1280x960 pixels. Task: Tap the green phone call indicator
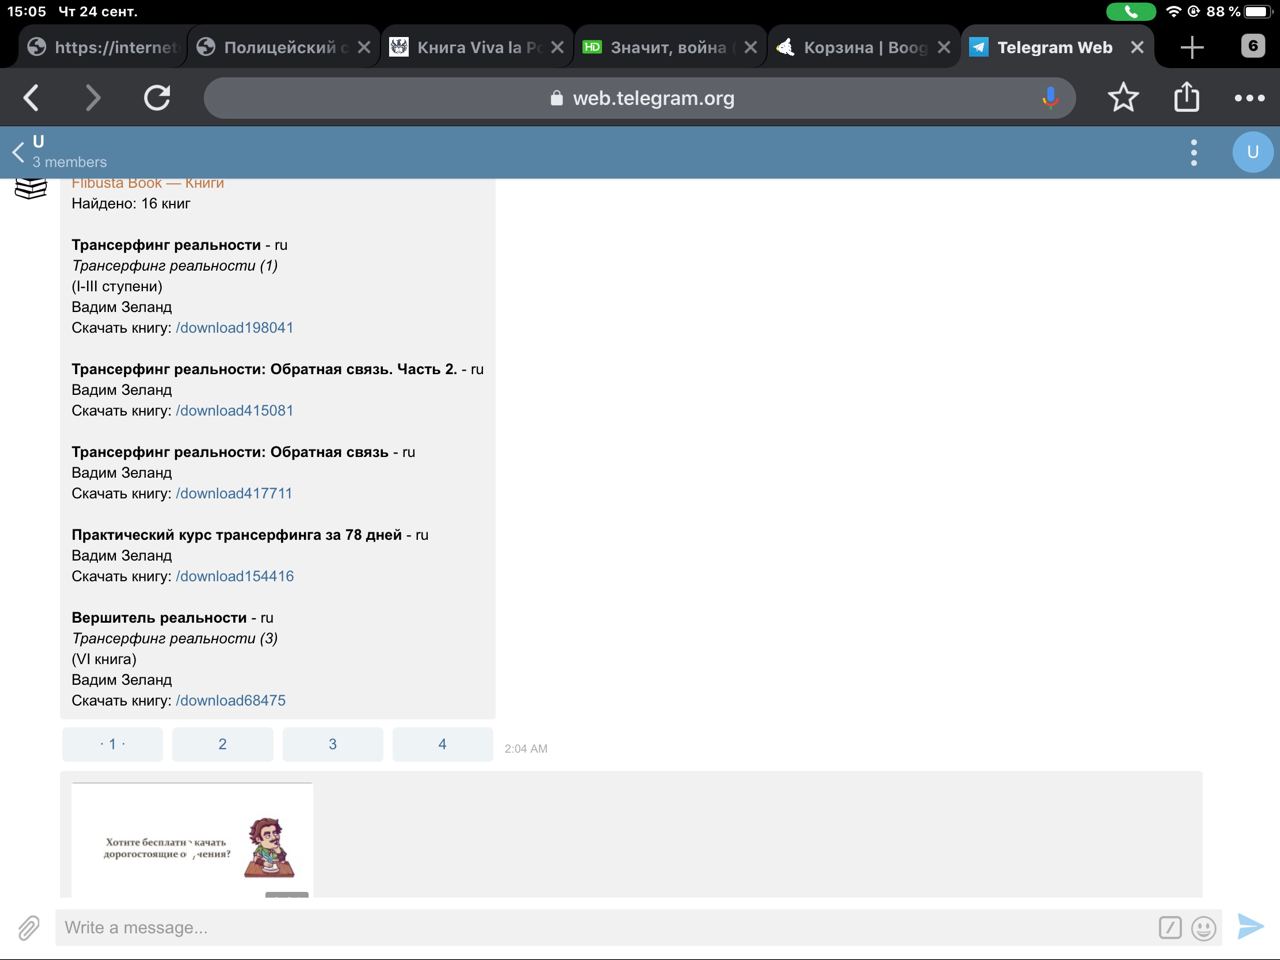1131,12
